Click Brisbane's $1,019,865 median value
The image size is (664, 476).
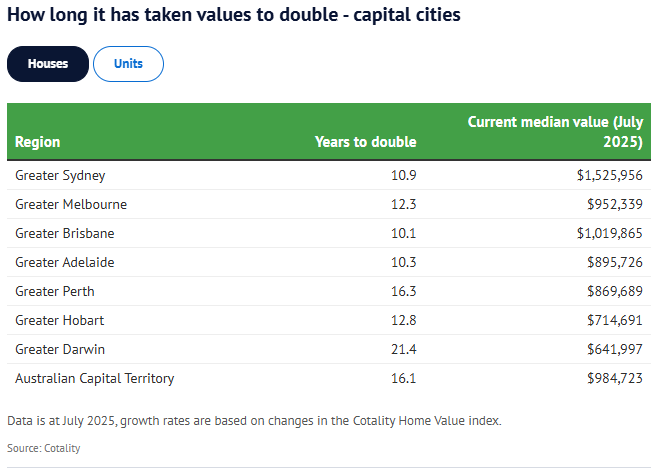tap(609, 233)
